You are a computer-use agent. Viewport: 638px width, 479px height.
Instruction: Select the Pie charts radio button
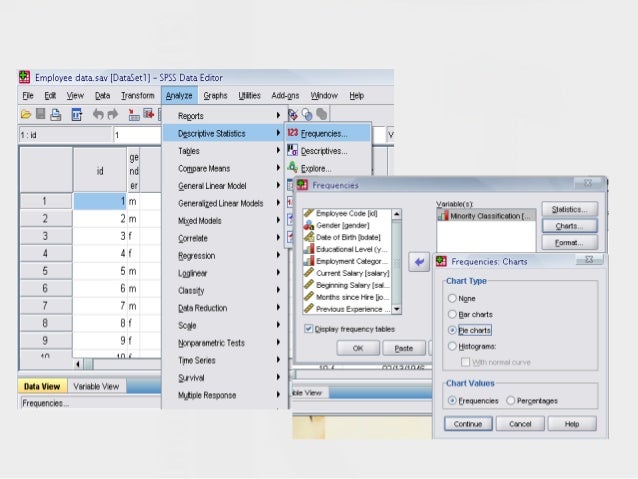pos(452,330)
